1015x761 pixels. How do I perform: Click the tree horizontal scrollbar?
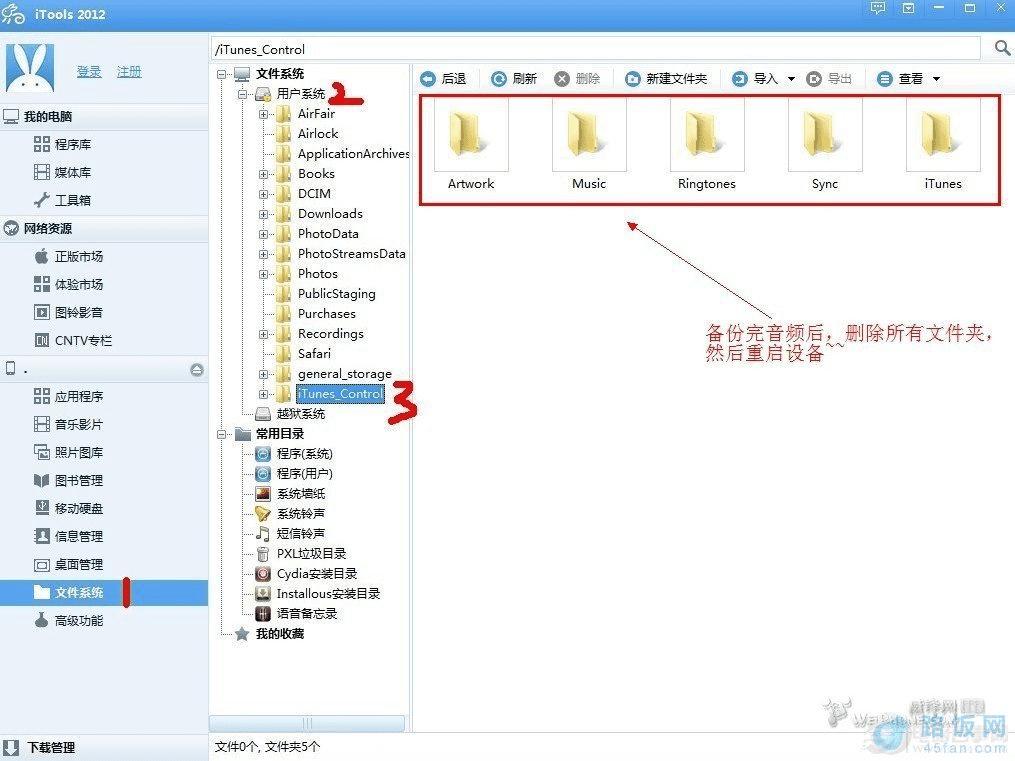click(x=307, y=723)
